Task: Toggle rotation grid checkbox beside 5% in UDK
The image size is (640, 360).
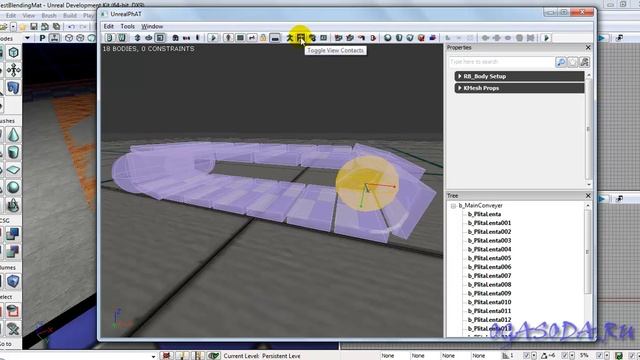Action: (x=564, y=356)
